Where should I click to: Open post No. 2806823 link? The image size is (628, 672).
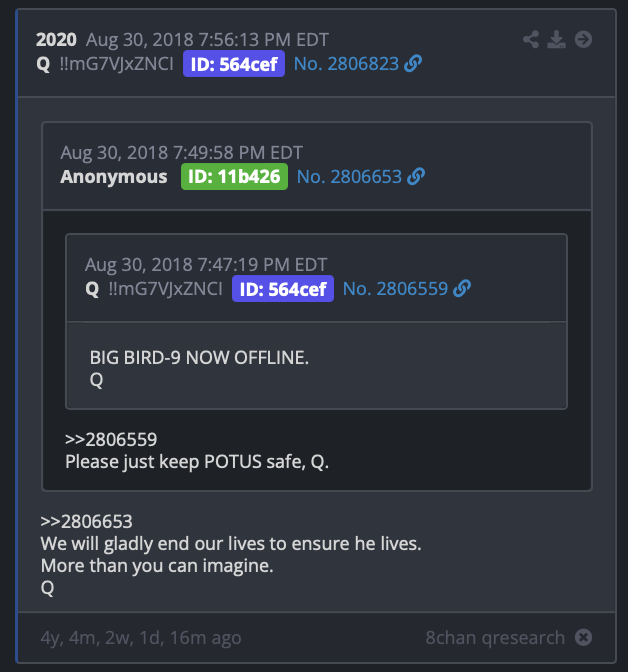[x=346, y=64]
